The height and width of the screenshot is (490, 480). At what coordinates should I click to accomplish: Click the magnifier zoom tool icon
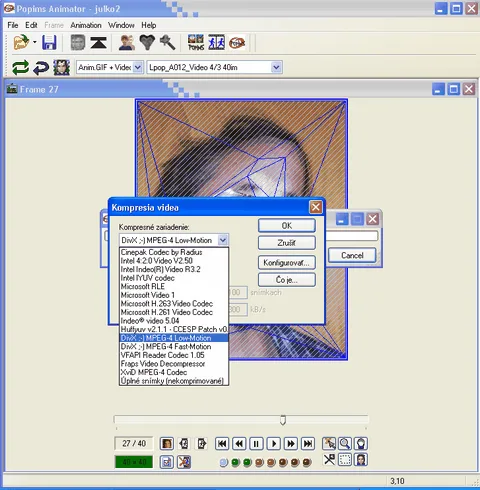tap(345, 444)
